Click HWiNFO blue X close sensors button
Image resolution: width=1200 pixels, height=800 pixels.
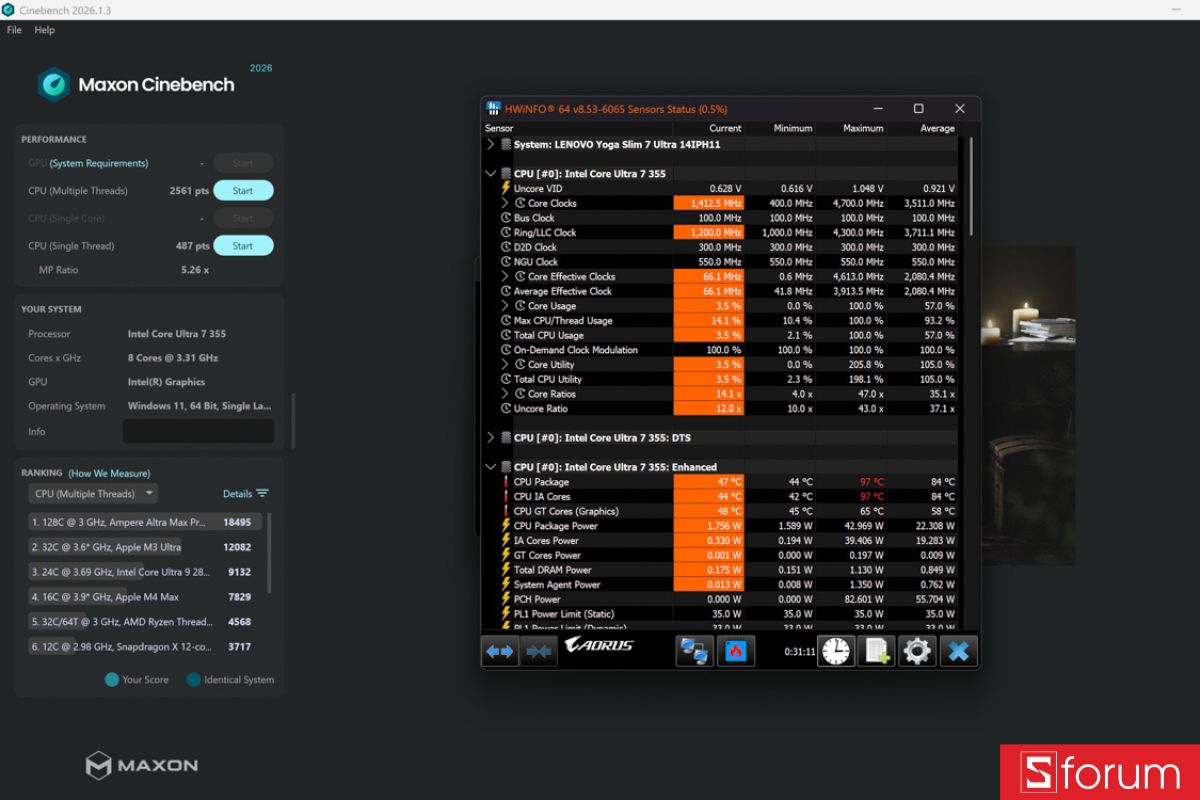click(958, 651)
